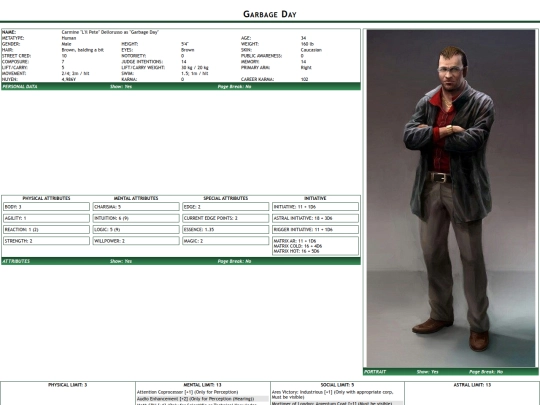Click the Judge Intentions value 14
This screenshot has height=405, width=540.
(184, 61)
